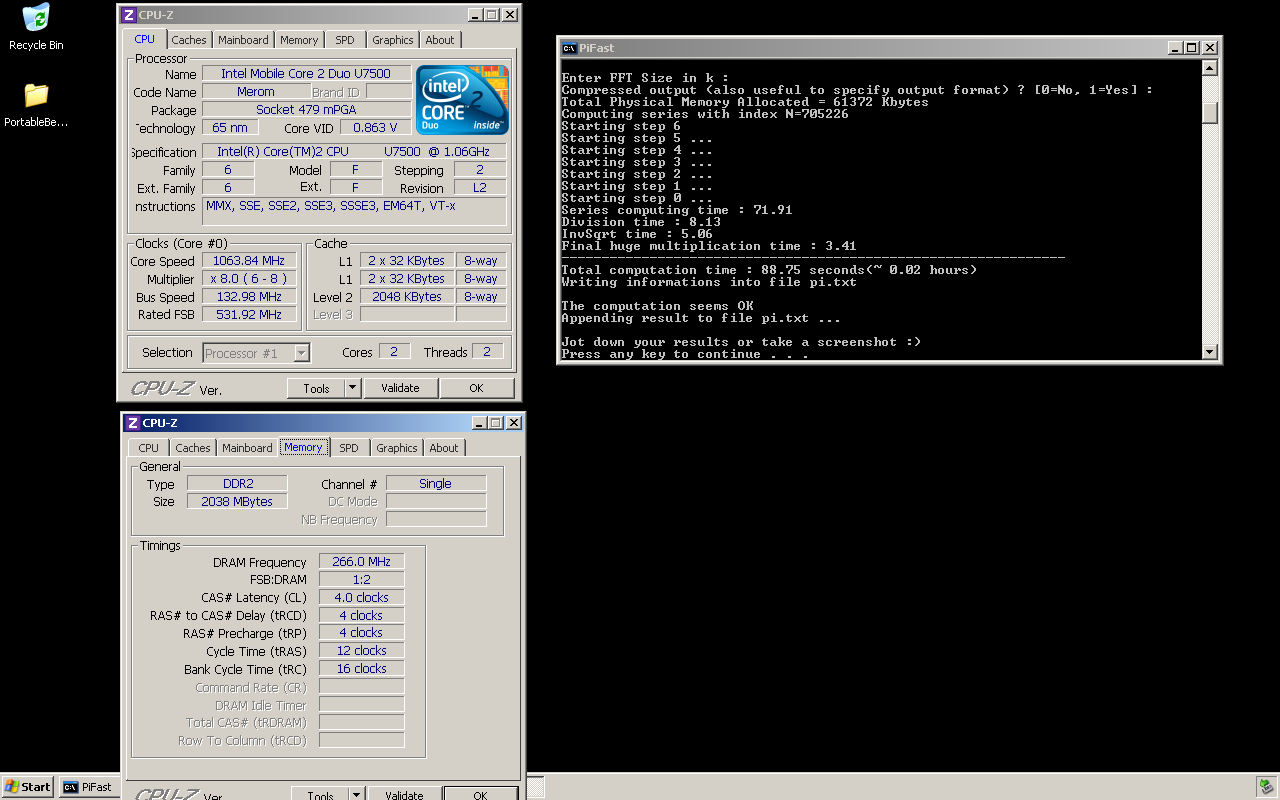Viewport: 1280px width, 800px height.
Task: Open the Start menu
Action: click(x=28, y=787)
